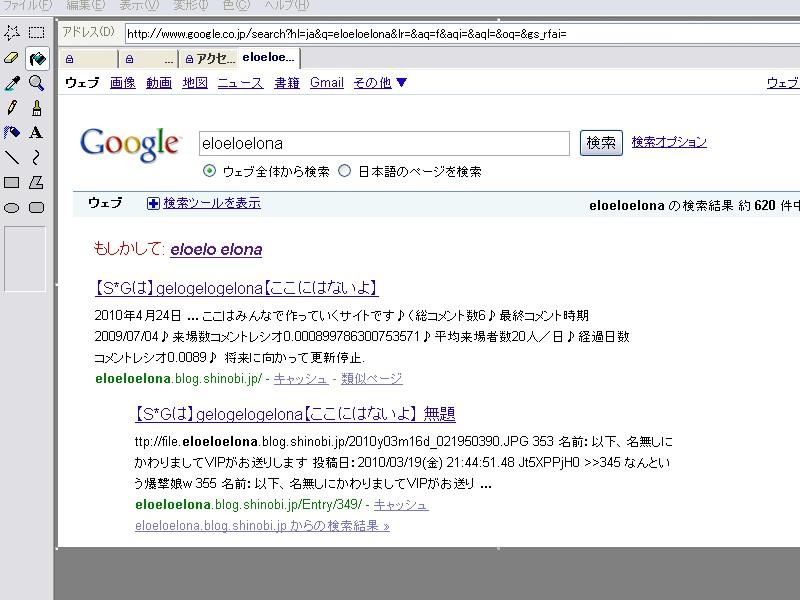Open the Gmail link
Screen dimensions: 800x600
tap(327, 83)
